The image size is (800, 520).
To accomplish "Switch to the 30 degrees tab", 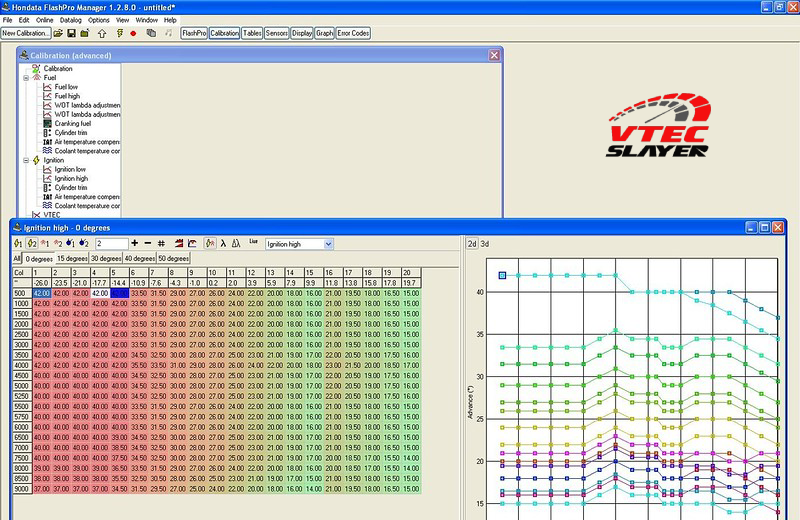I will pyautogui.click(x=104, y=258).
